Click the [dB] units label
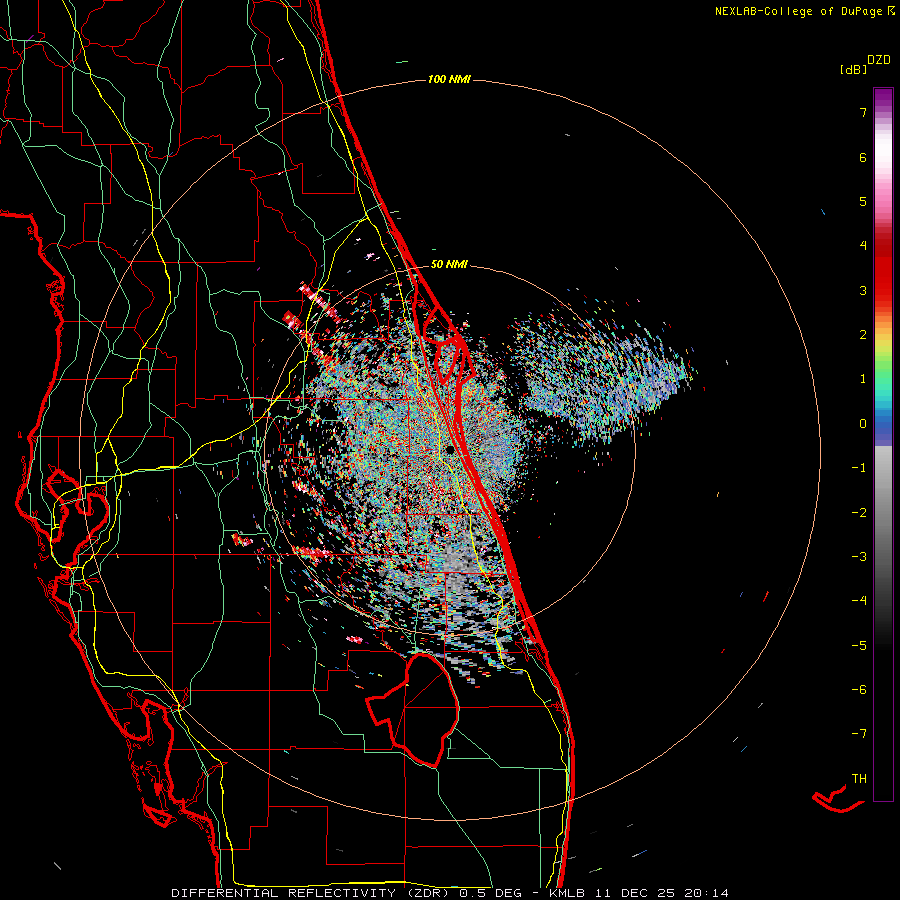 (854, 69)
